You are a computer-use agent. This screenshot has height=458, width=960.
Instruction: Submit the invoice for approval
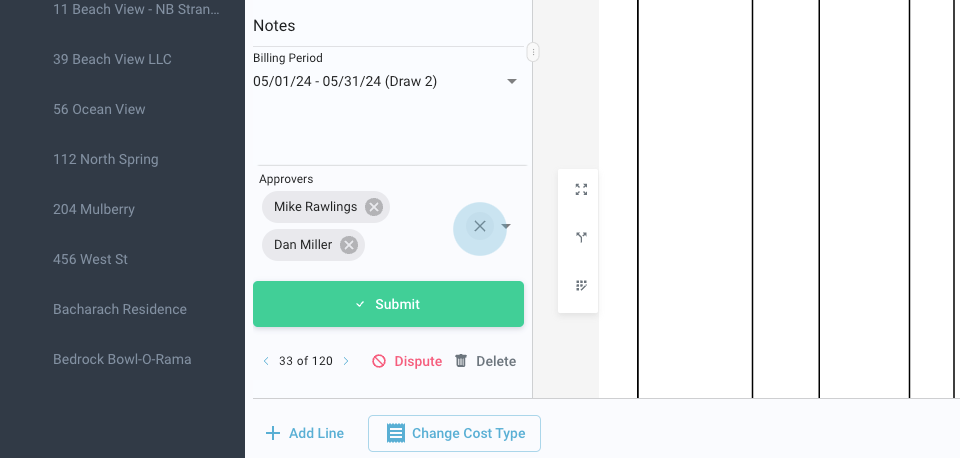[x=388, y=304]
